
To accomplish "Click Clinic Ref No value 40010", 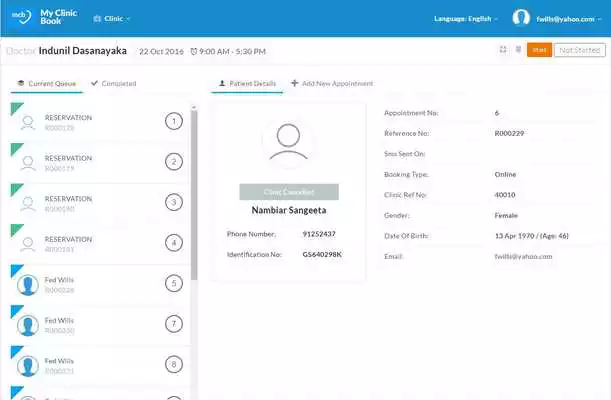I will [x=505, y=195].
